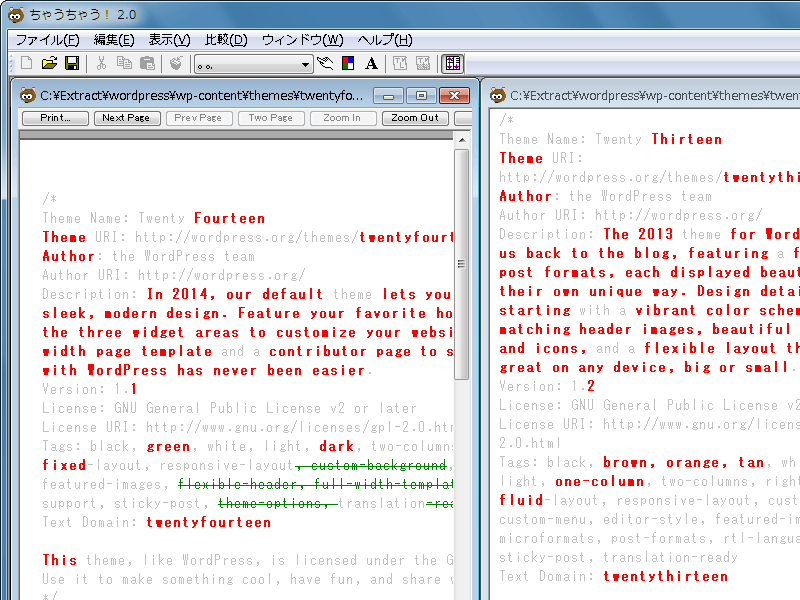Click the struck-through "theme-options" tag
This screenshot has height=600, width=800.
coord(273,504)
